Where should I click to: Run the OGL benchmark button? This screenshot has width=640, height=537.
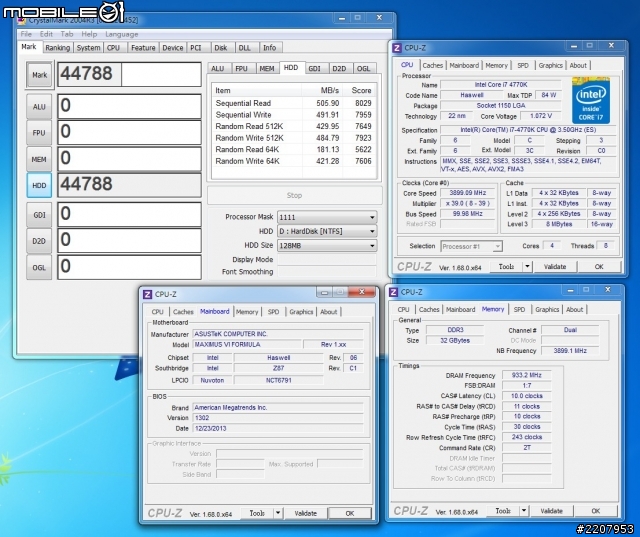coord(39,267)
